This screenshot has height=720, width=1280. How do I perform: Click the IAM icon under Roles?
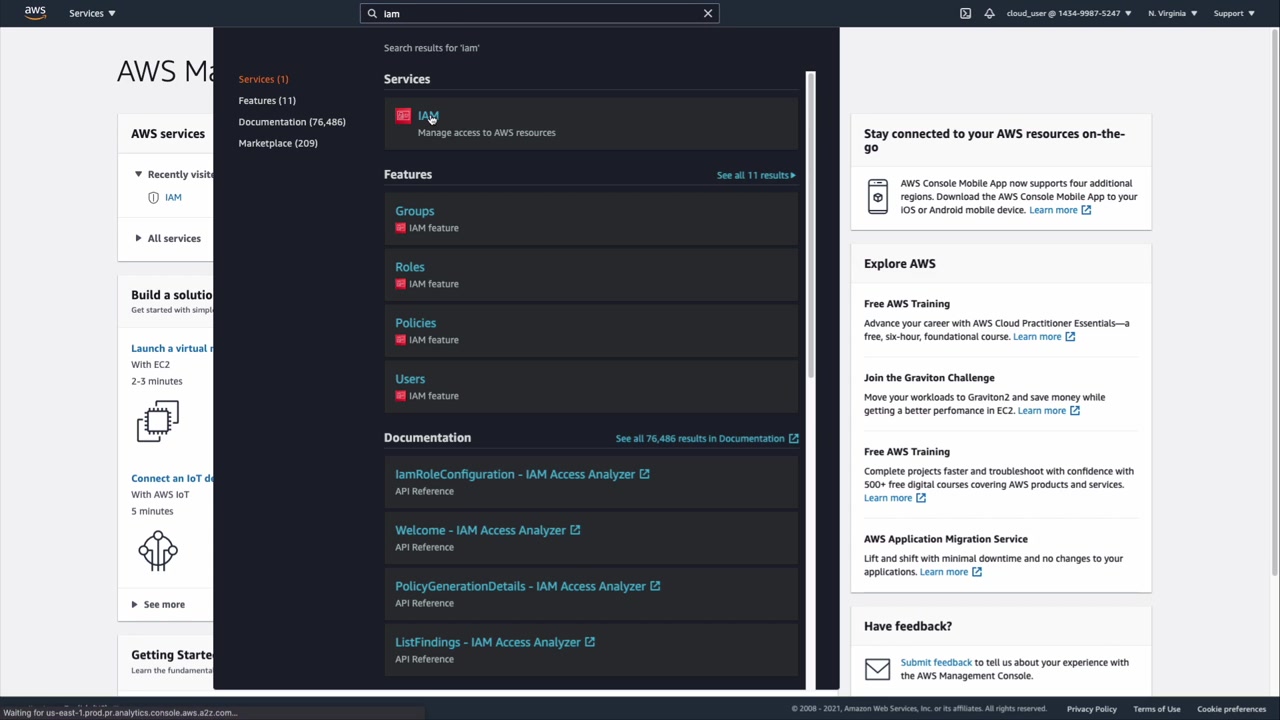[400, 284]
